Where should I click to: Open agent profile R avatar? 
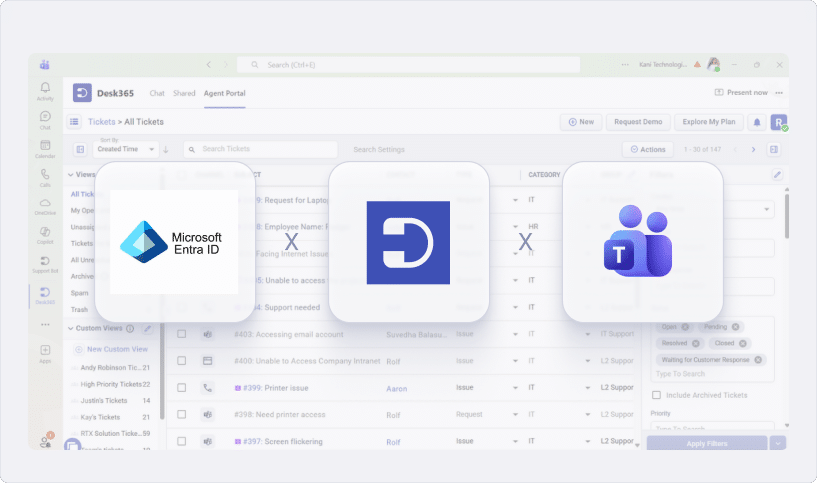point(778,122)
